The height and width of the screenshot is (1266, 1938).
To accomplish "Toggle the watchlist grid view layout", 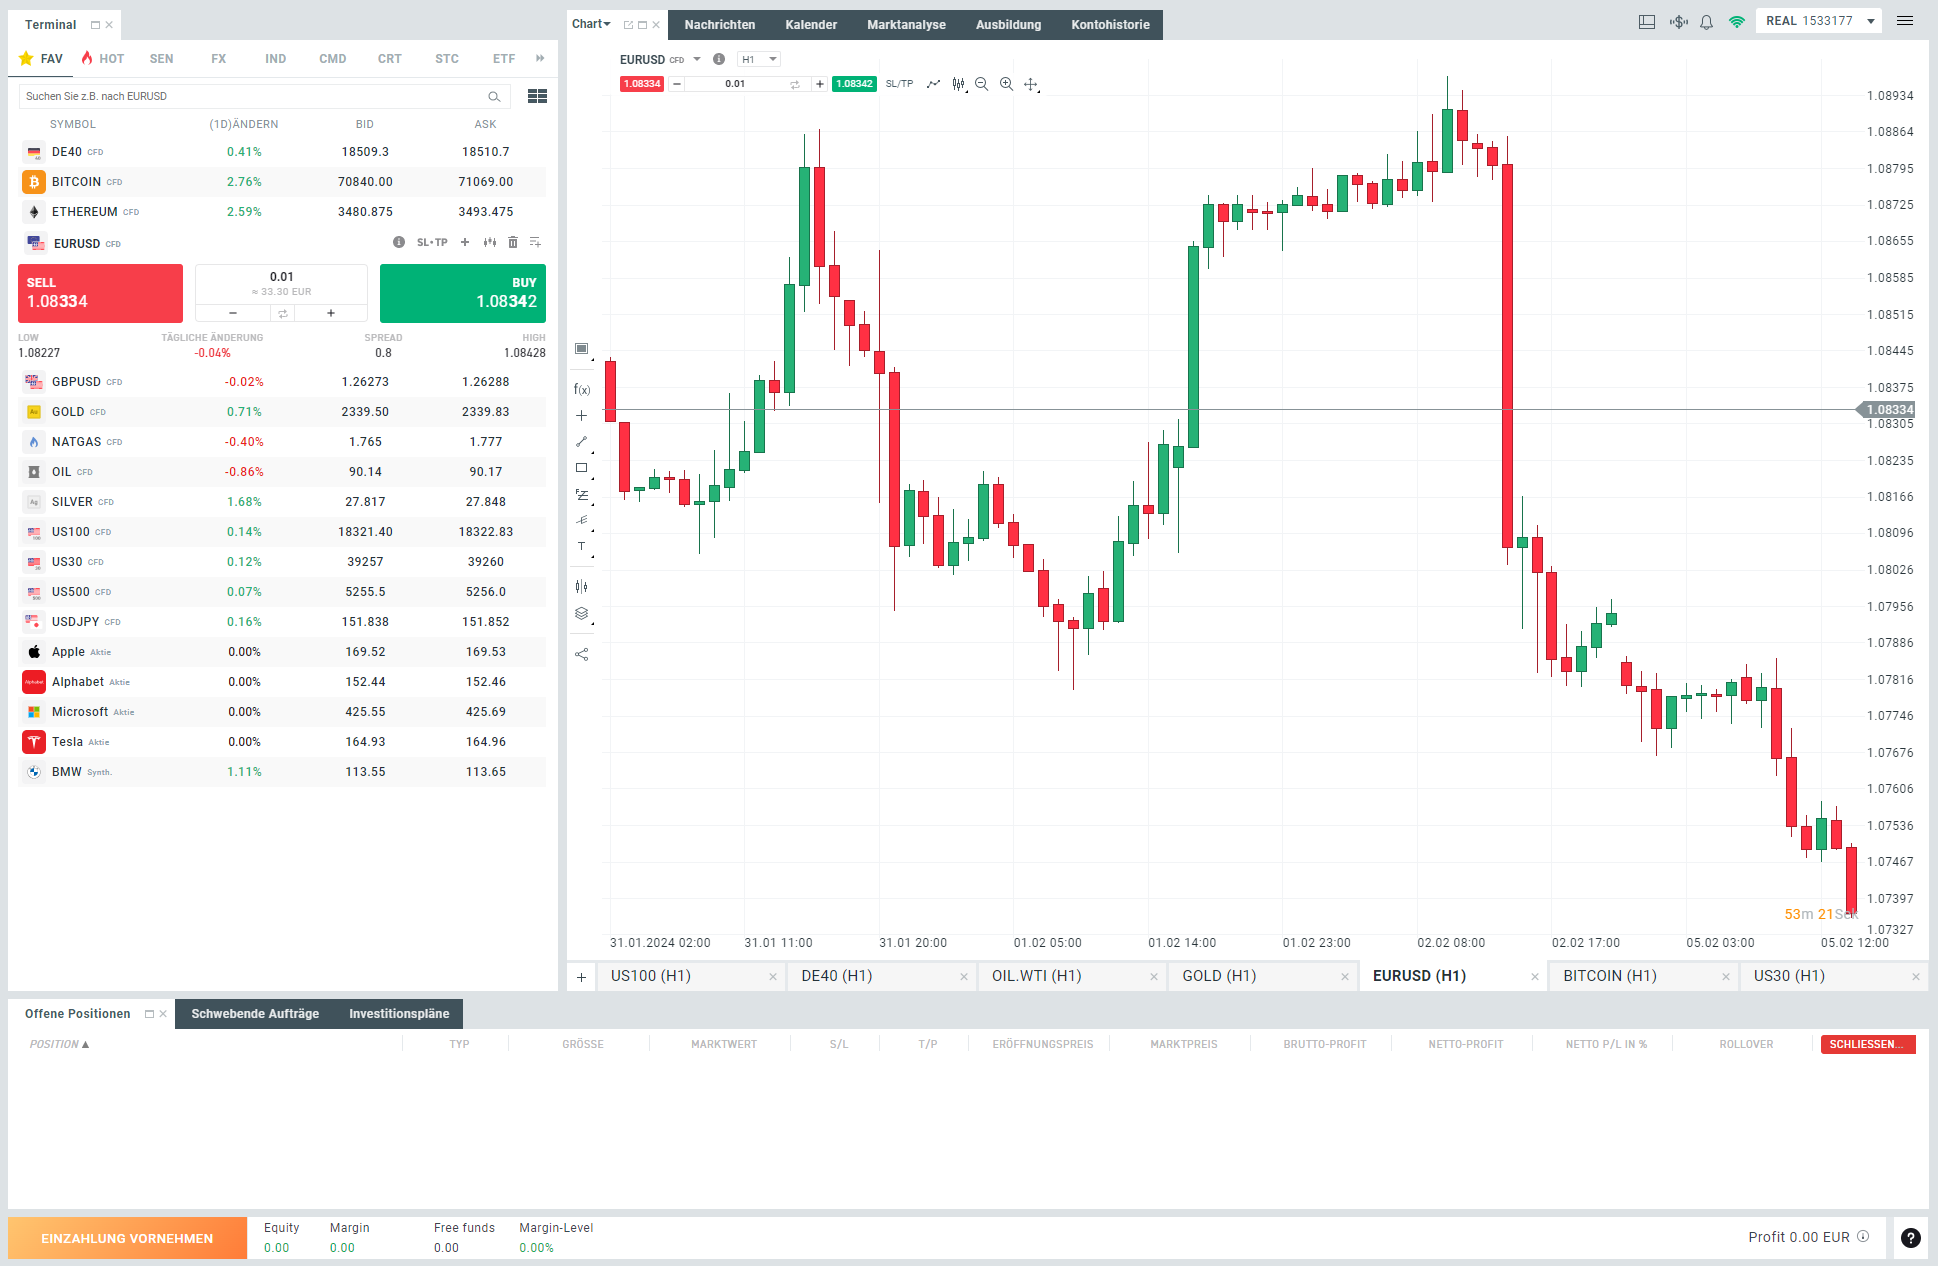I will click(x=537, y=96).
